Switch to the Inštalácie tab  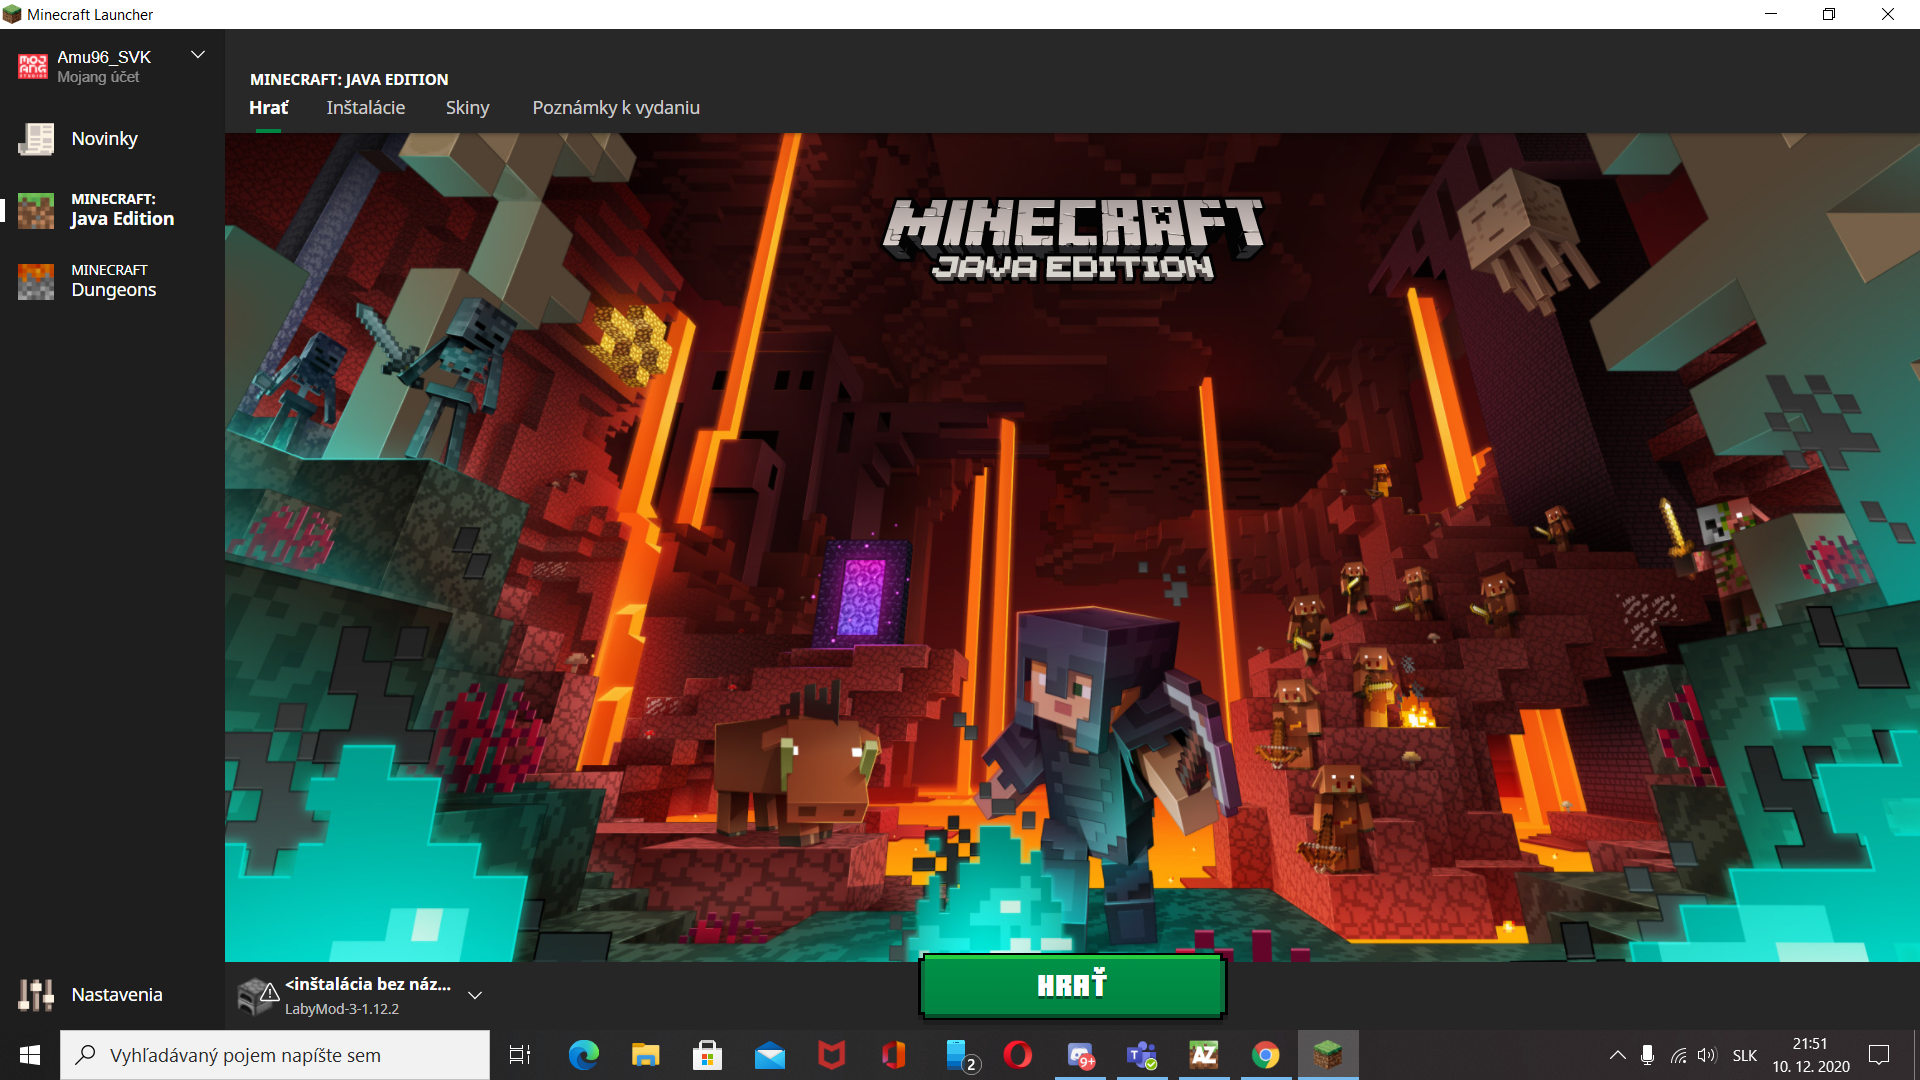coord(365,108)
